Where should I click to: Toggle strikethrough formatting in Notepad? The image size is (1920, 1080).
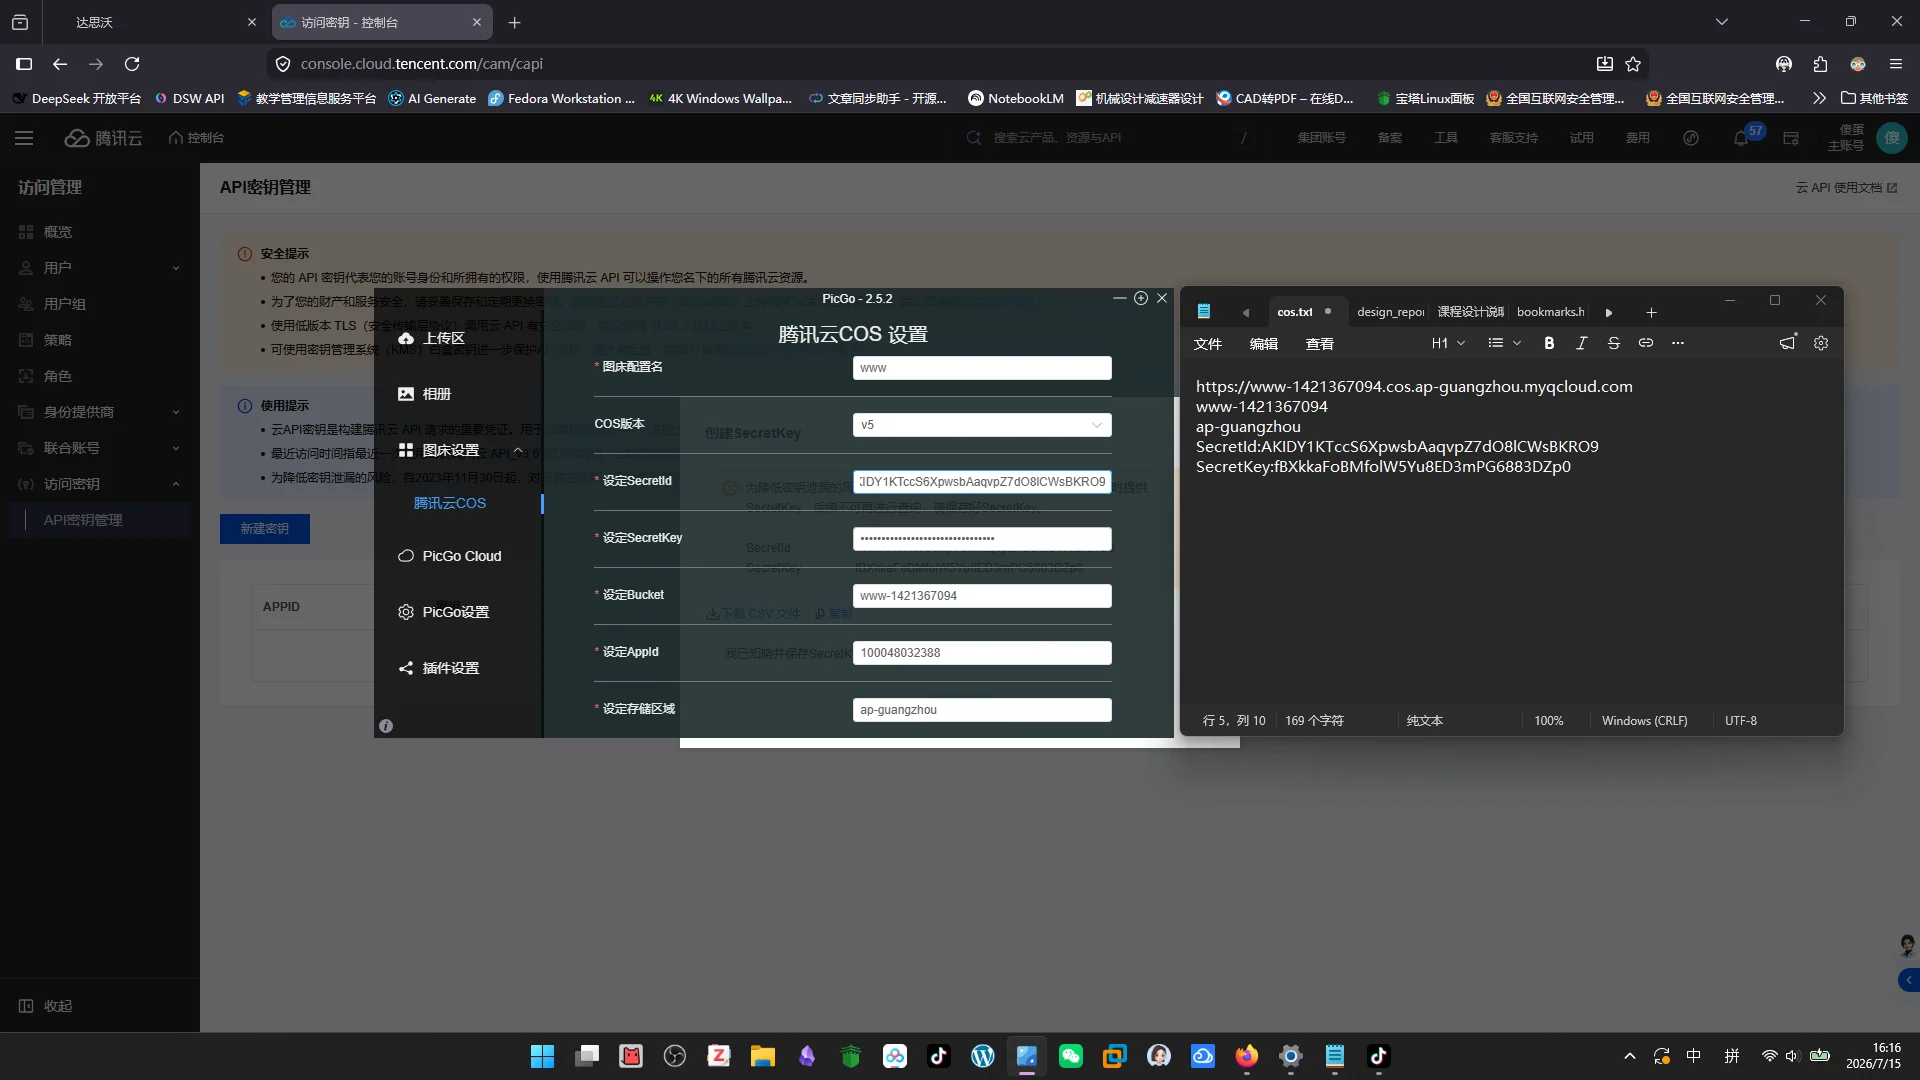pyautogui.click(x=1614, y=343)
